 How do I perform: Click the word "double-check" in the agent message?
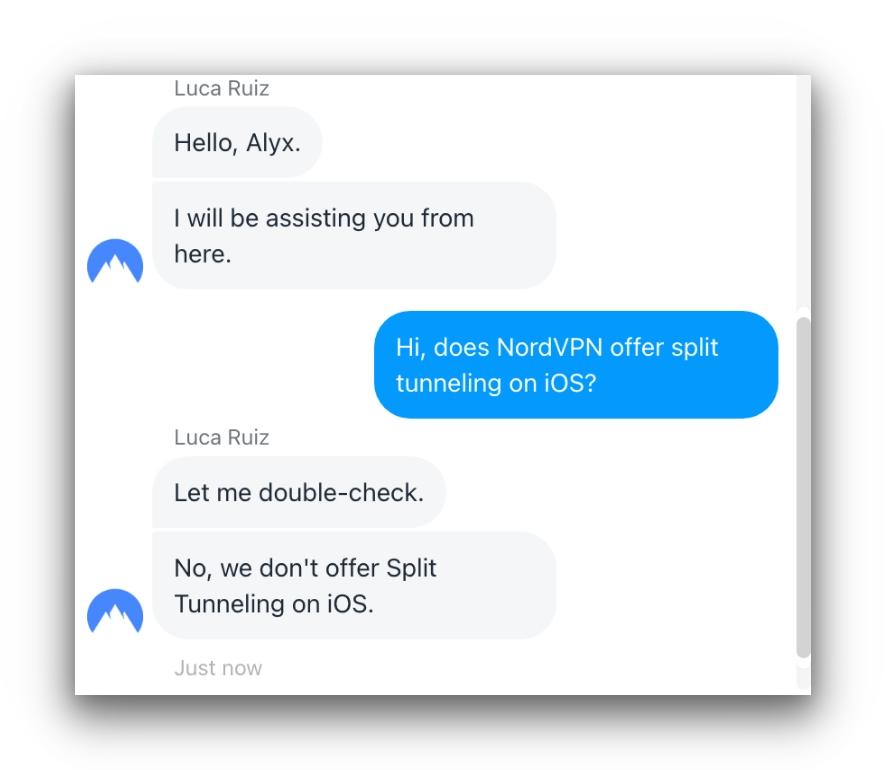[341, 493]
